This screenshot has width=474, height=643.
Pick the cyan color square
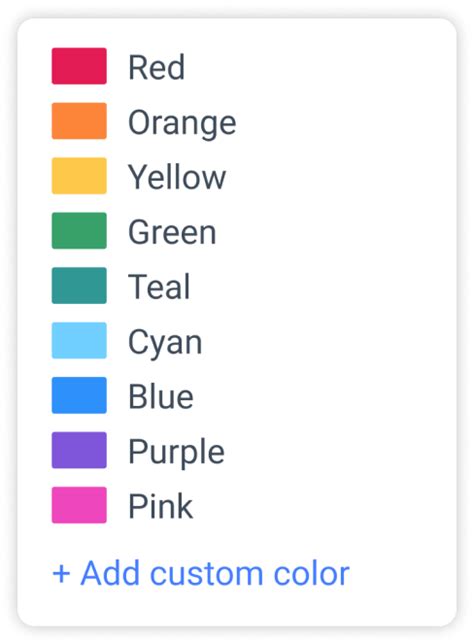tap(79, 340)
